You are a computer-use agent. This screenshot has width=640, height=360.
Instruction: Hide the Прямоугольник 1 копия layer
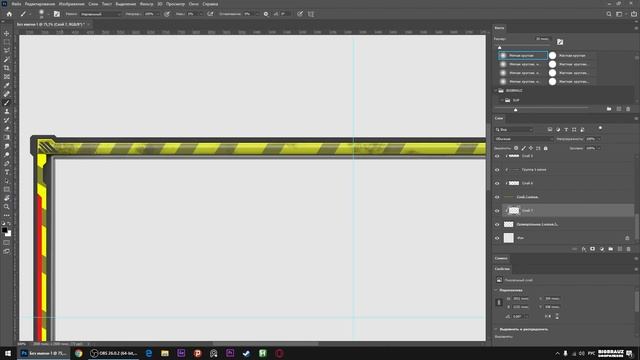tap(497, 224)
